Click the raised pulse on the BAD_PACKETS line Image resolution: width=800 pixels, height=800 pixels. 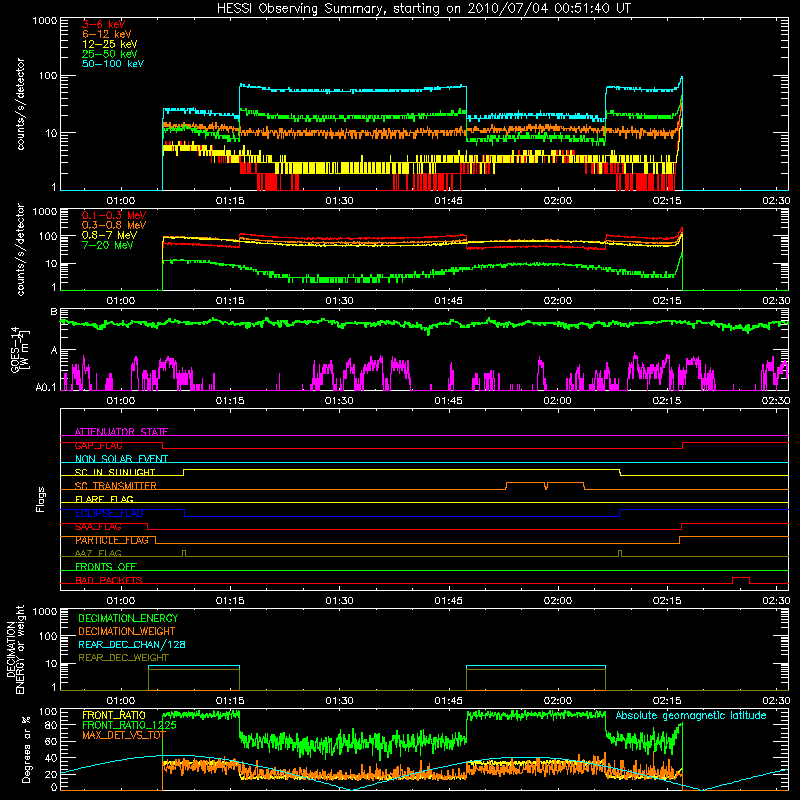pos(741,580)
